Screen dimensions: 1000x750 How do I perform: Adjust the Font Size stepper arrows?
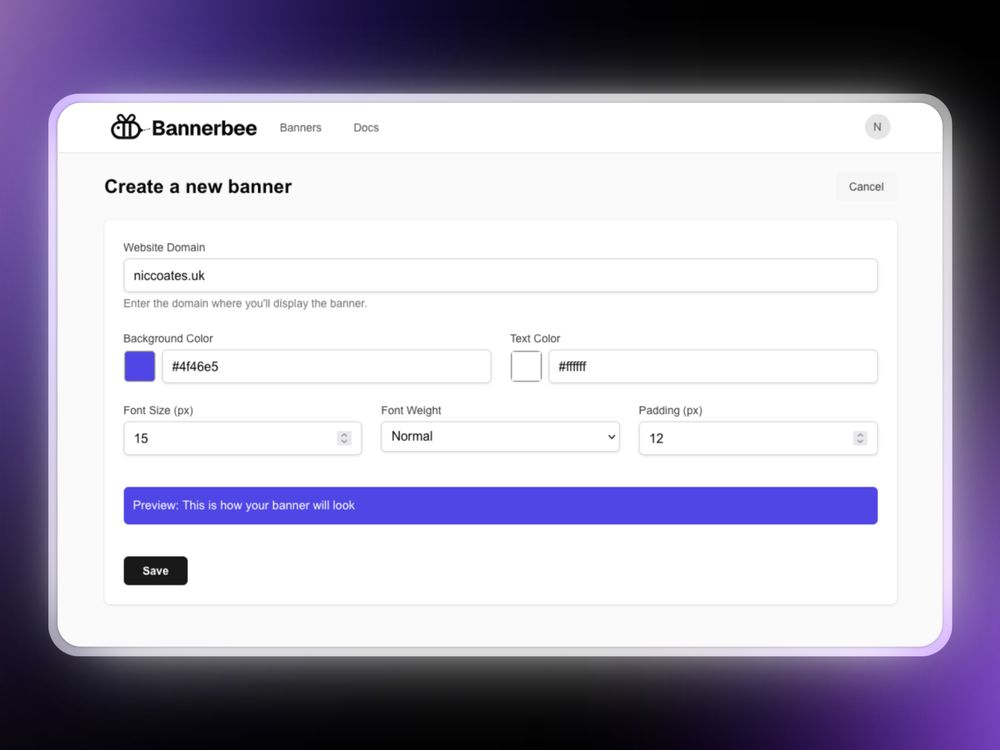[x=344, y=438]
